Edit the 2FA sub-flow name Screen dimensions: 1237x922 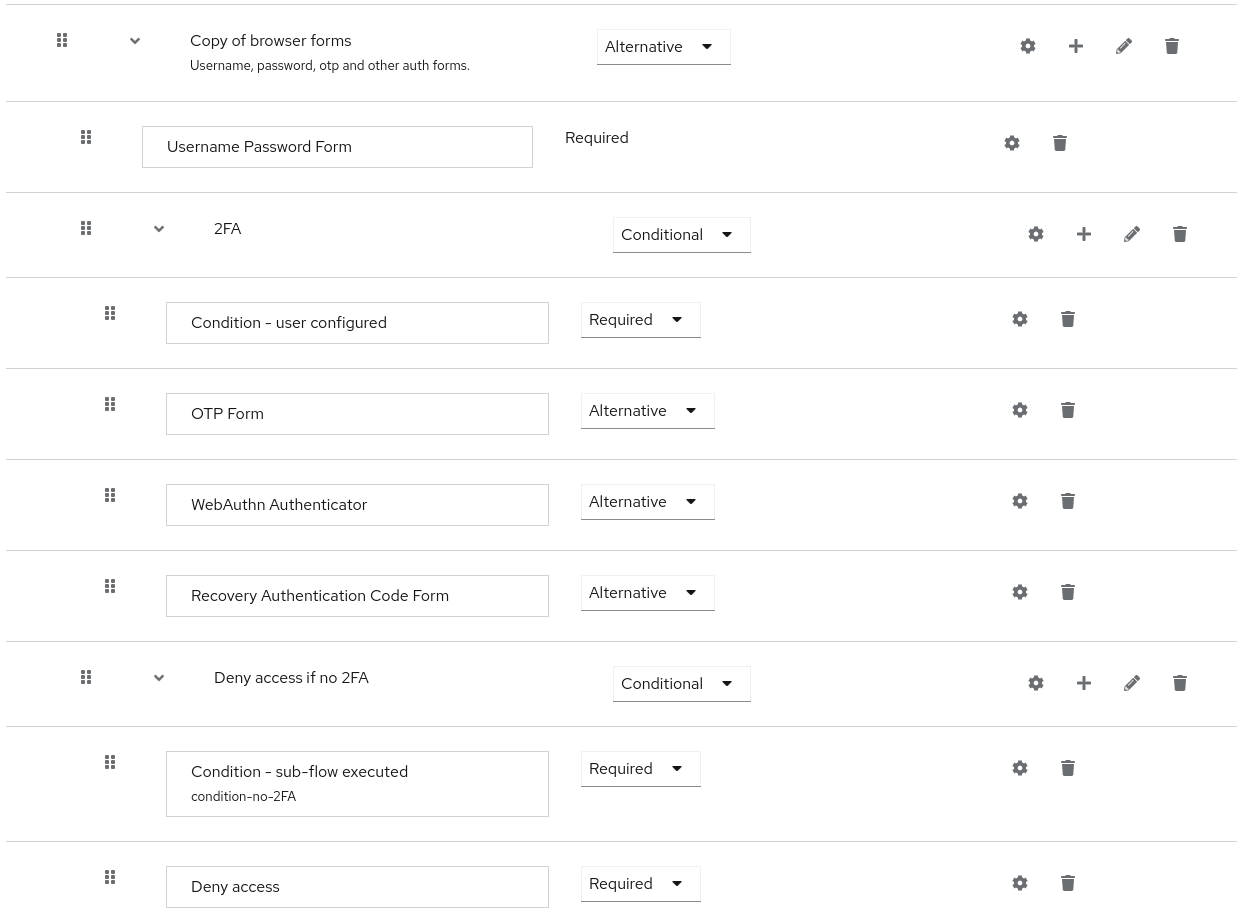[x=1131, y=234]
